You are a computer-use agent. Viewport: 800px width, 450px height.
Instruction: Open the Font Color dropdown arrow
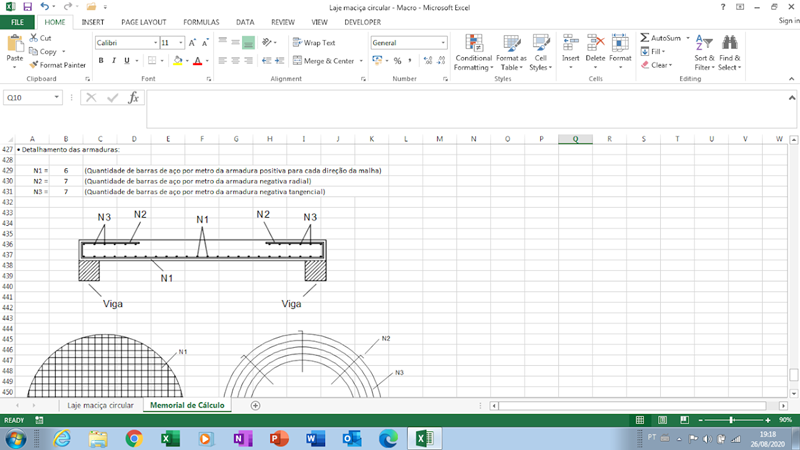pos(207,61)
